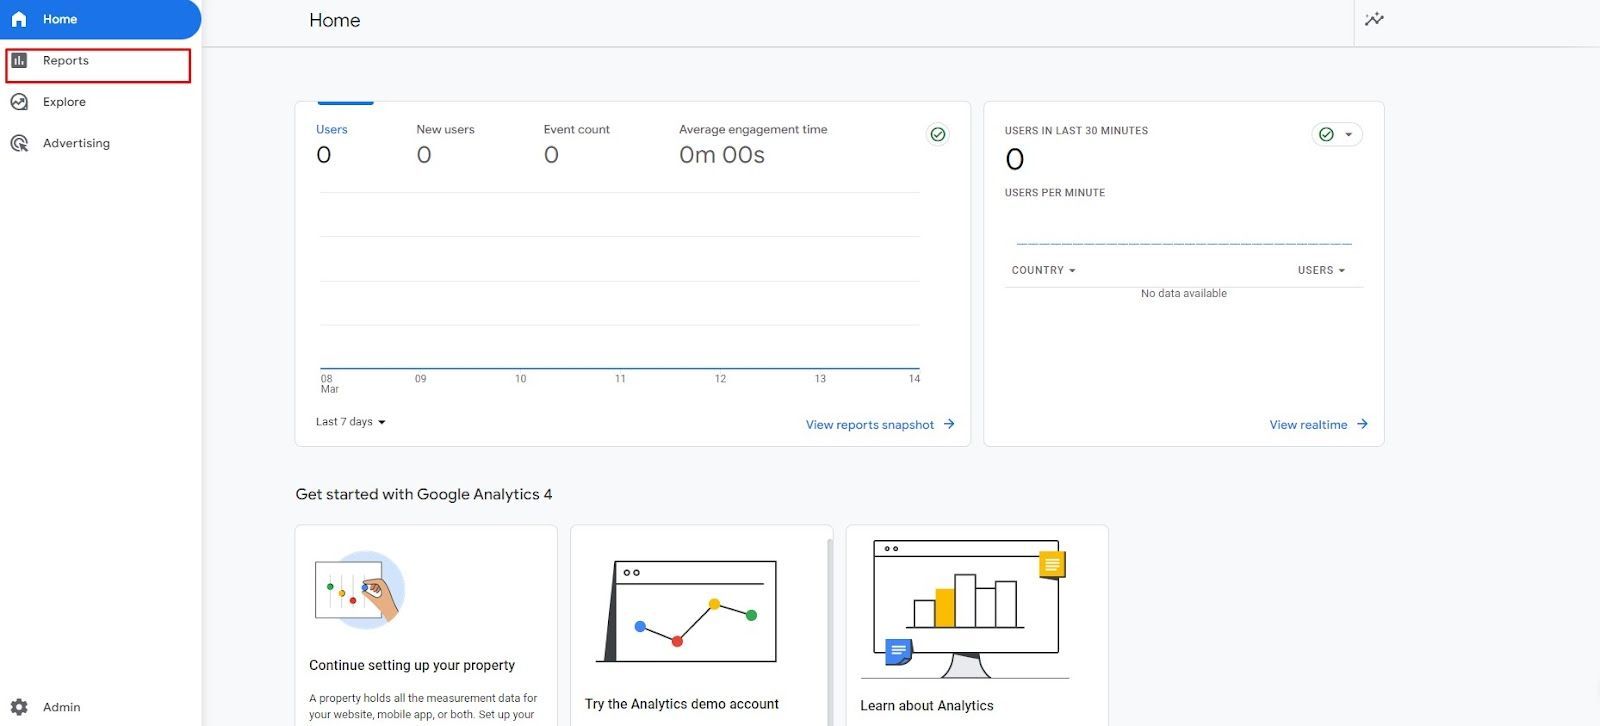
Task: Expand the Last 7 days dropdown
Action: 351,422
